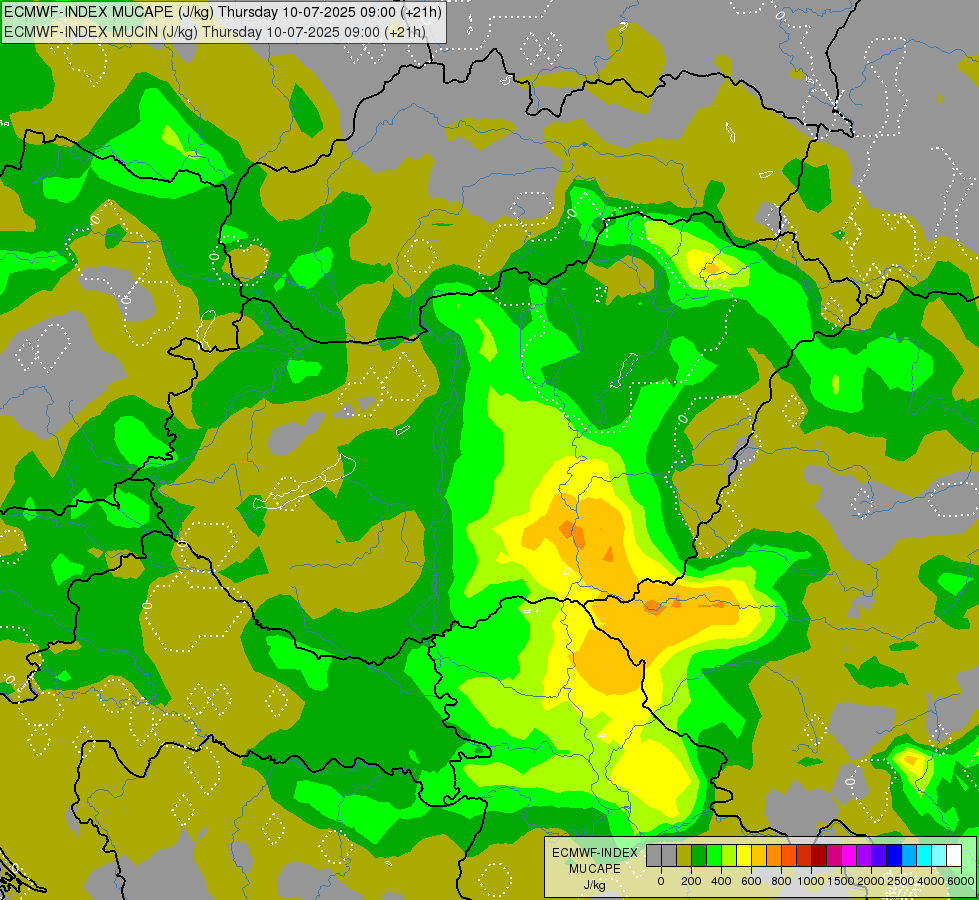
Task: Select the cyan legend swatch before 4000
Action: pos(925,855)
